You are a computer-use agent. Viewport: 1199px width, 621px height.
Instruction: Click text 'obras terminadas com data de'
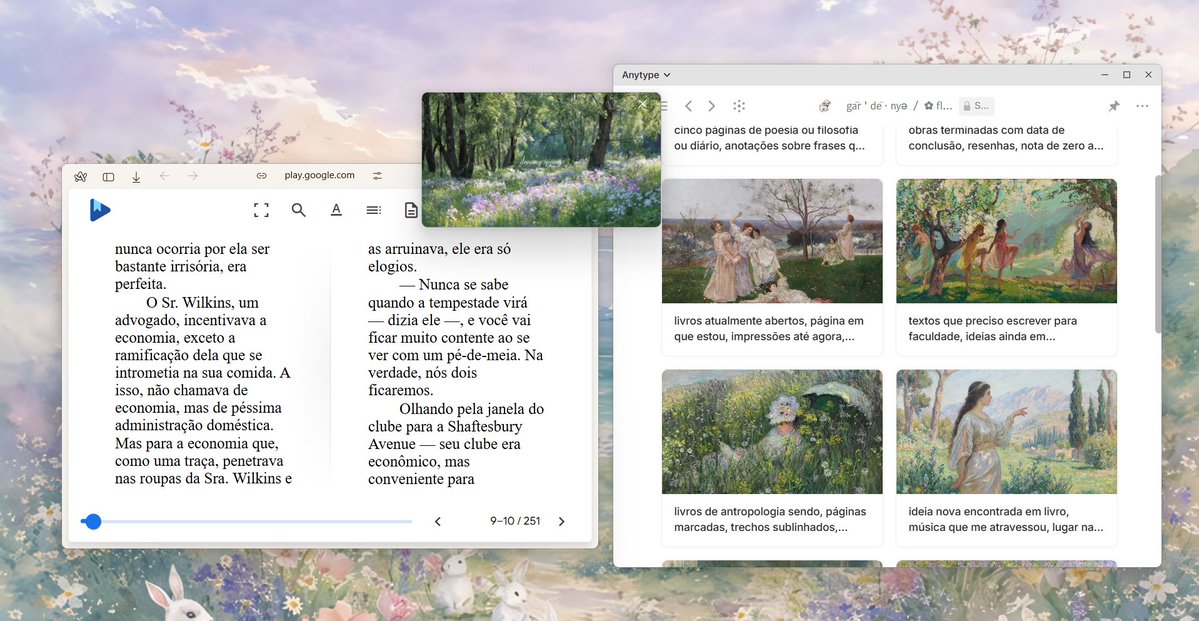pyautogui.click(x=986, y=130)
